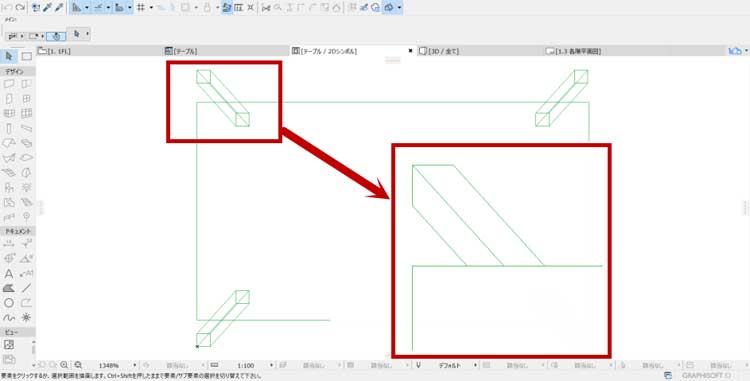750x381 pixels.
Task: Select the Arrow tool in the toolbox
Action: click(9, 56)
